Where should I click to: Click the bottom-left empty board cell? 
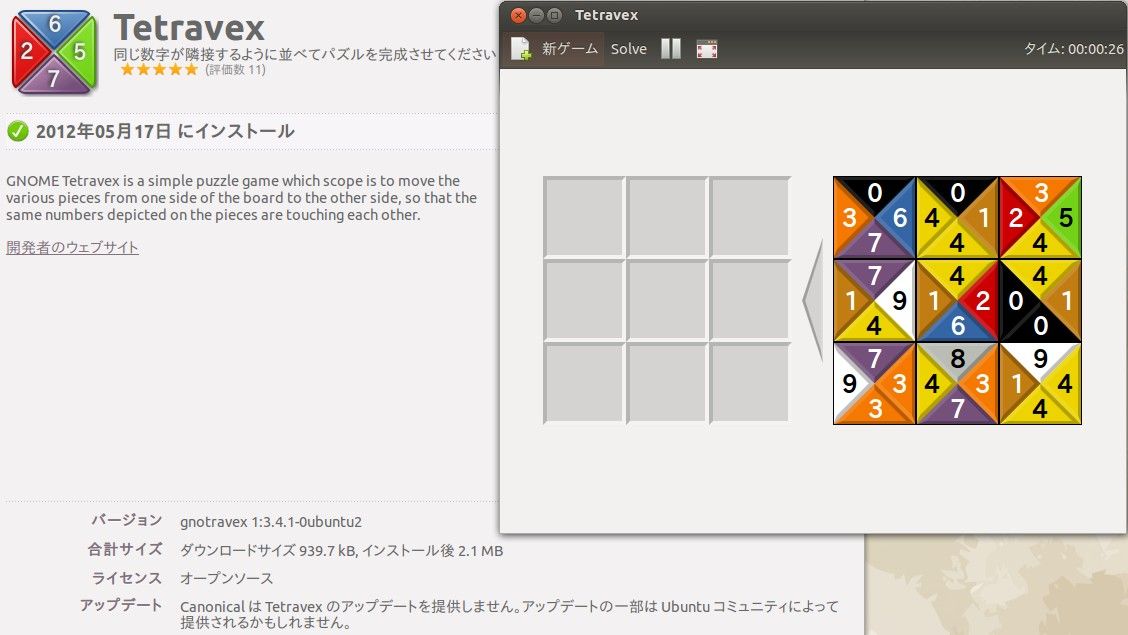583,383
